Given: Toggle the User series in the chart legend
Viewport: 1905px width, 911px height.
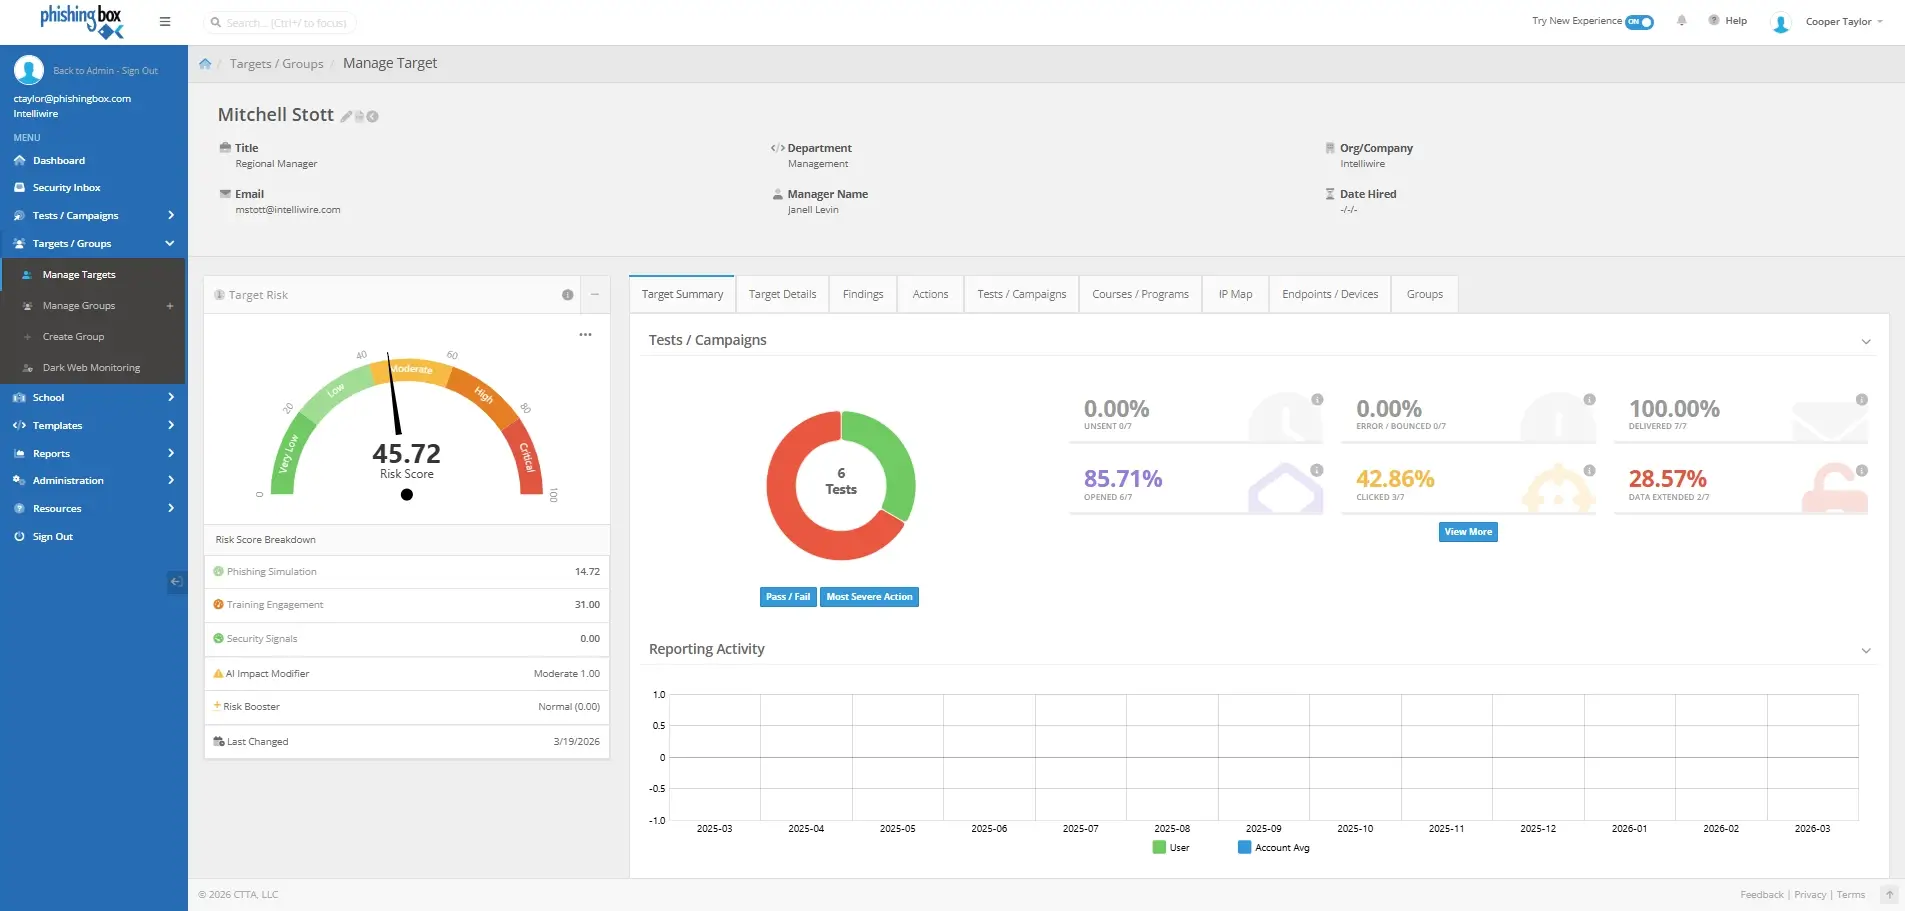Looking at the screenshot, I should tap(1170, 848).
